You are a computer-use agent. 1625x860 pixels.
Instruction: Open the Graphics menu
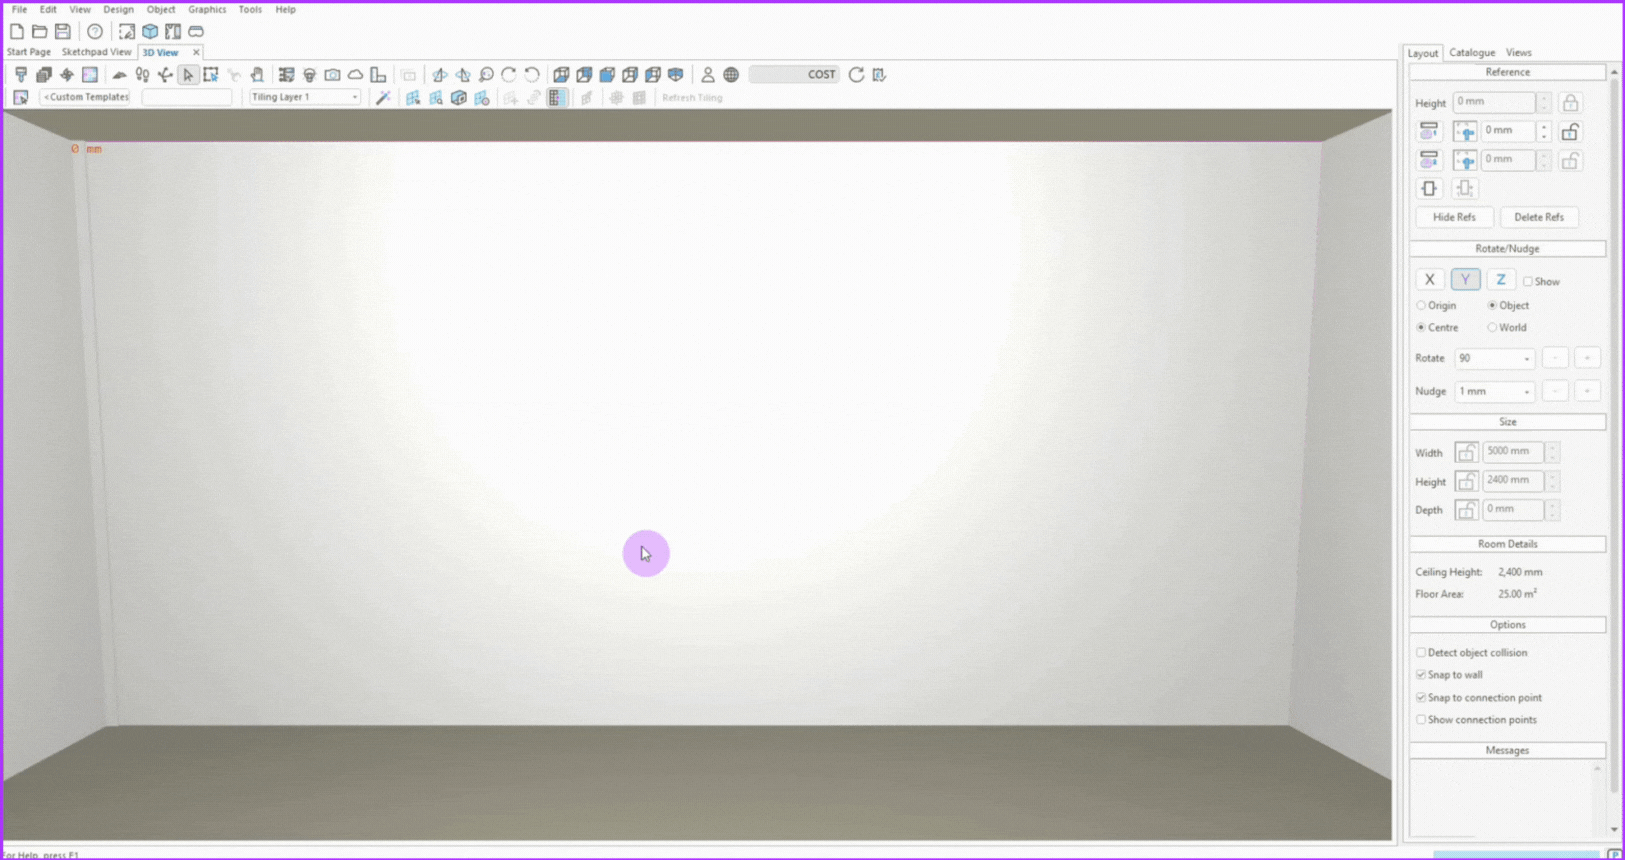click(207, 9)
